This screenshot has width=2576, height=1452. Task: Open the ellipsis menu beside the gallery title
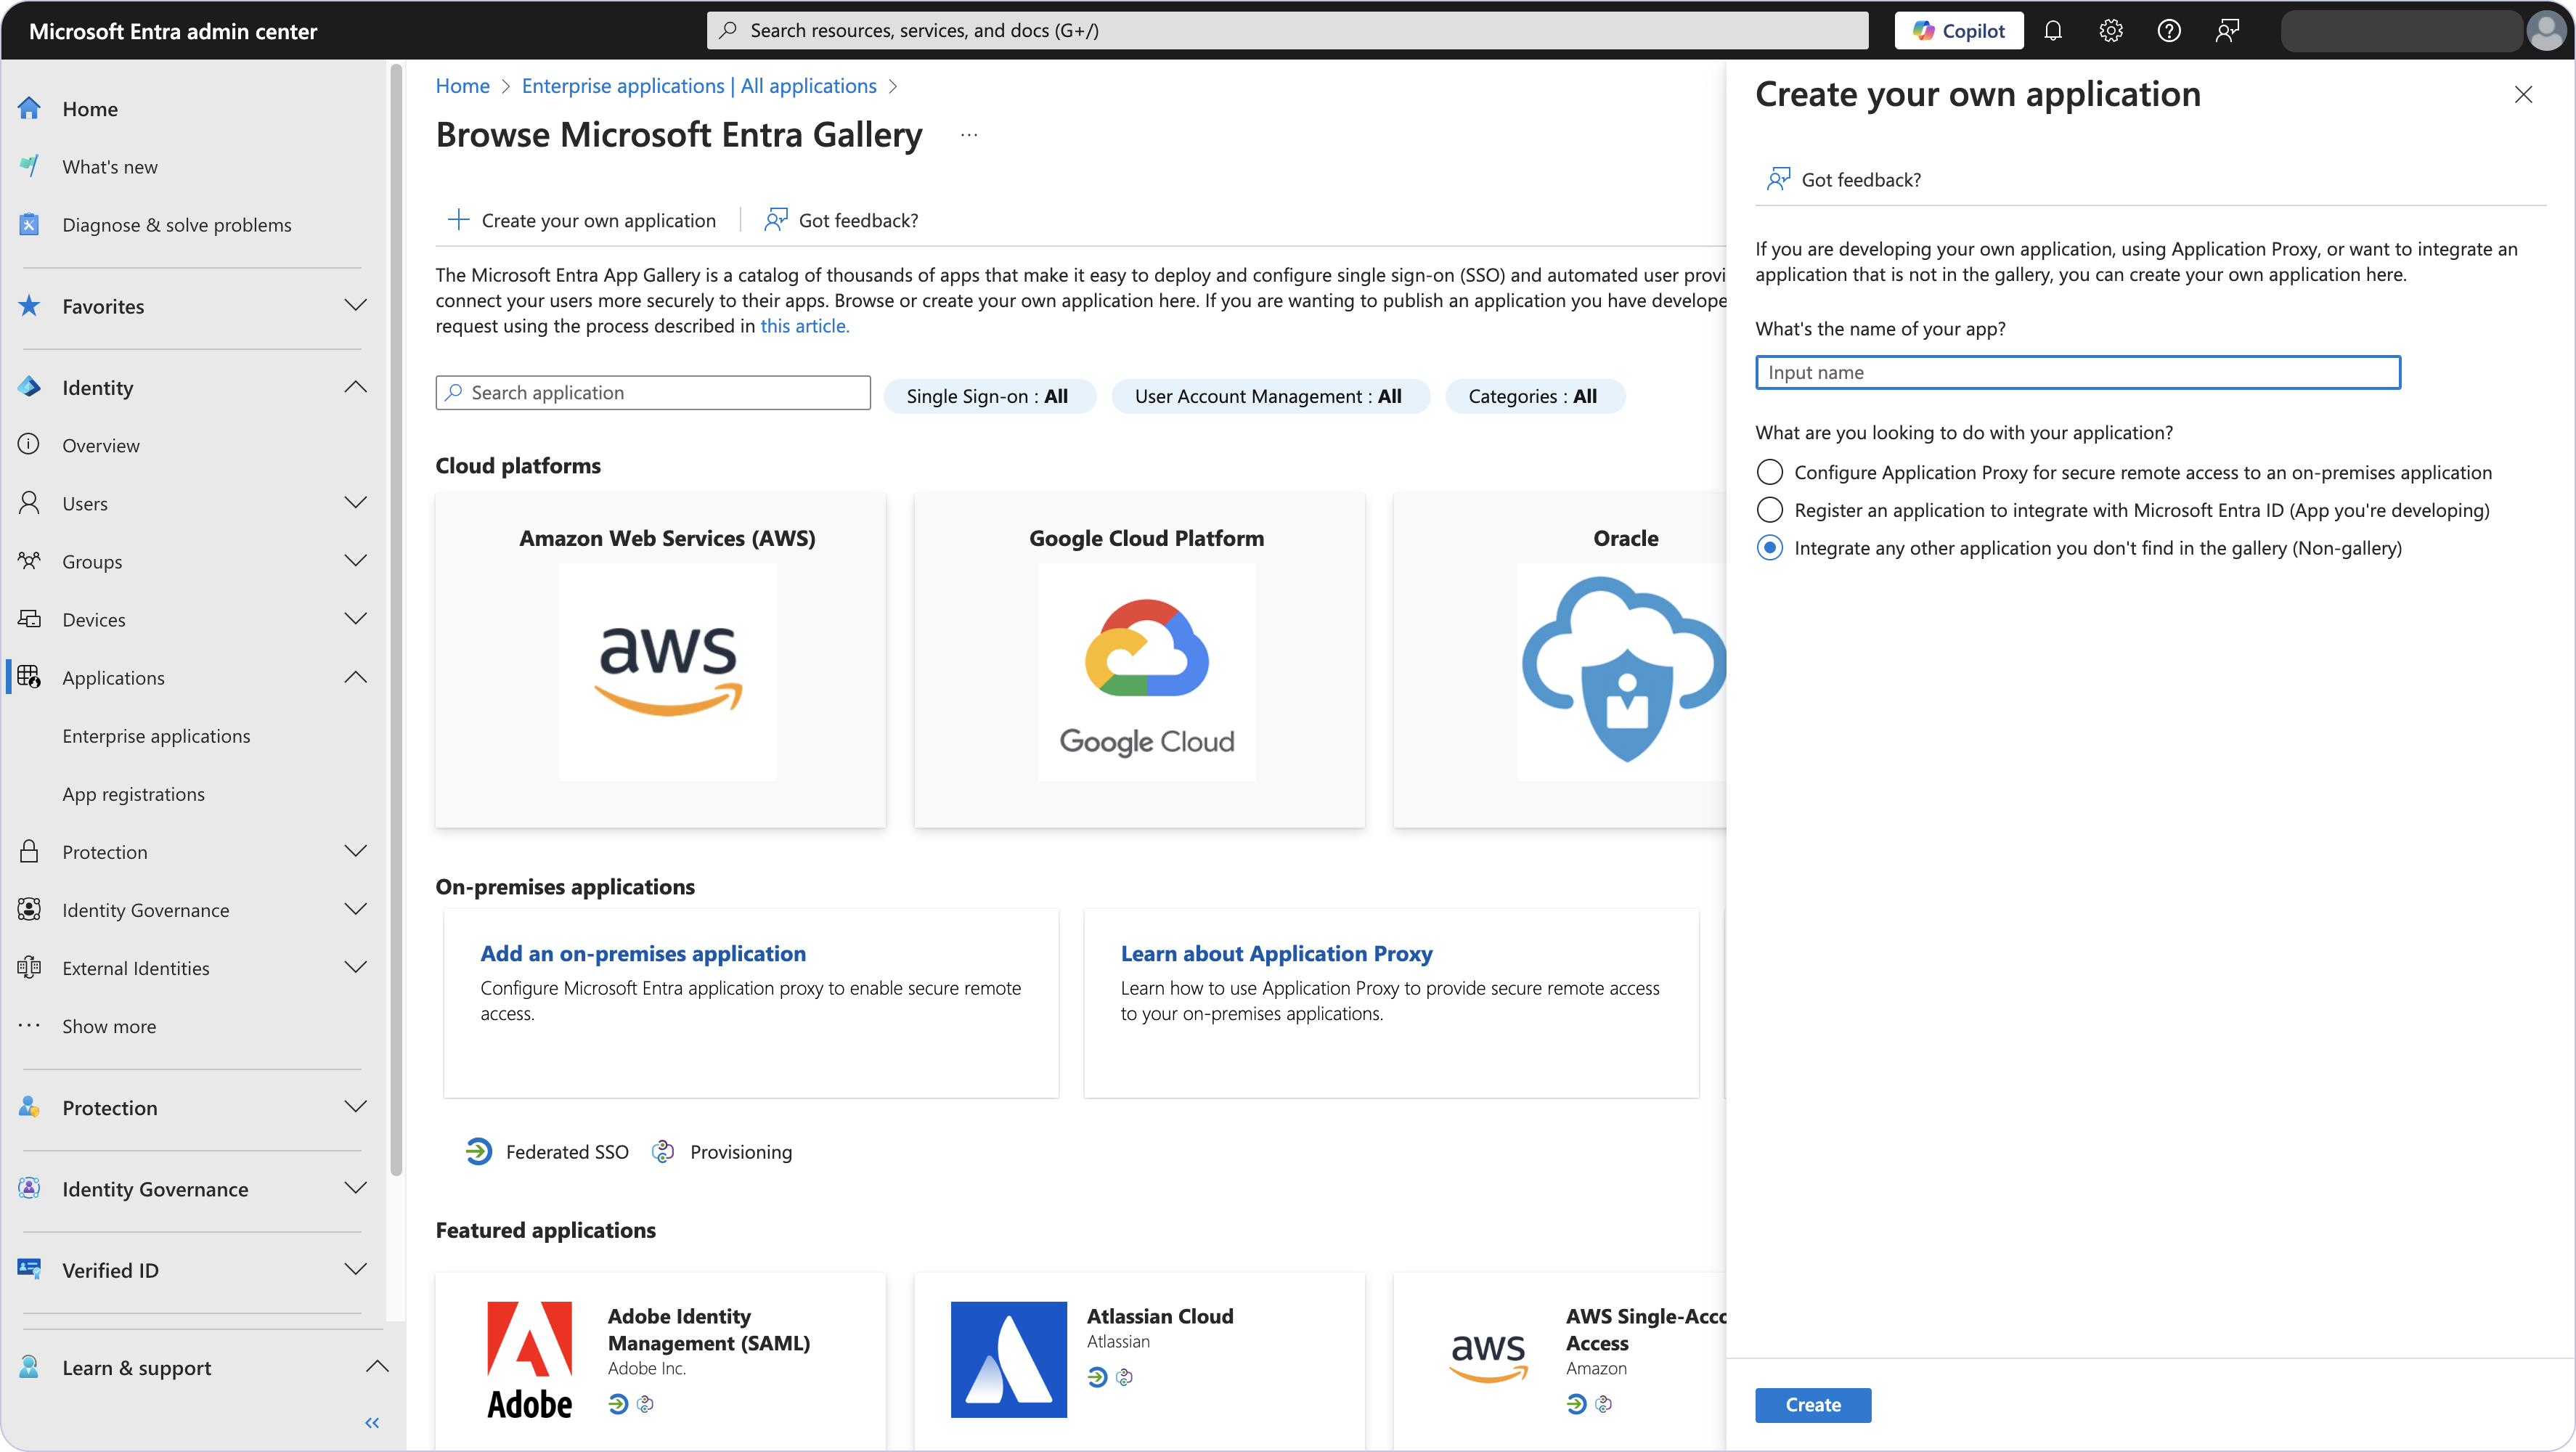969,135
